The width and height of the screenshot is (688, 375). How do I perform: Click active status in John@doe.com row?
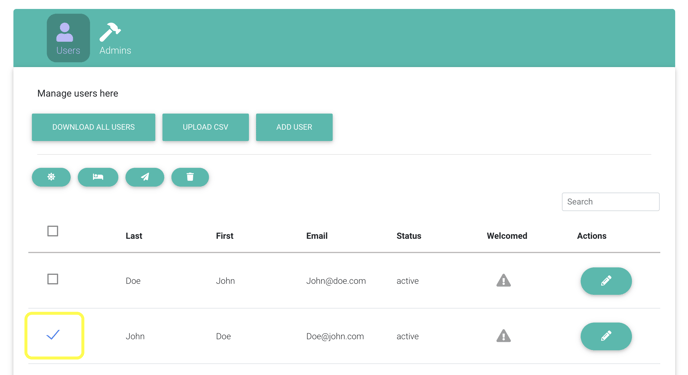point(408,281)
